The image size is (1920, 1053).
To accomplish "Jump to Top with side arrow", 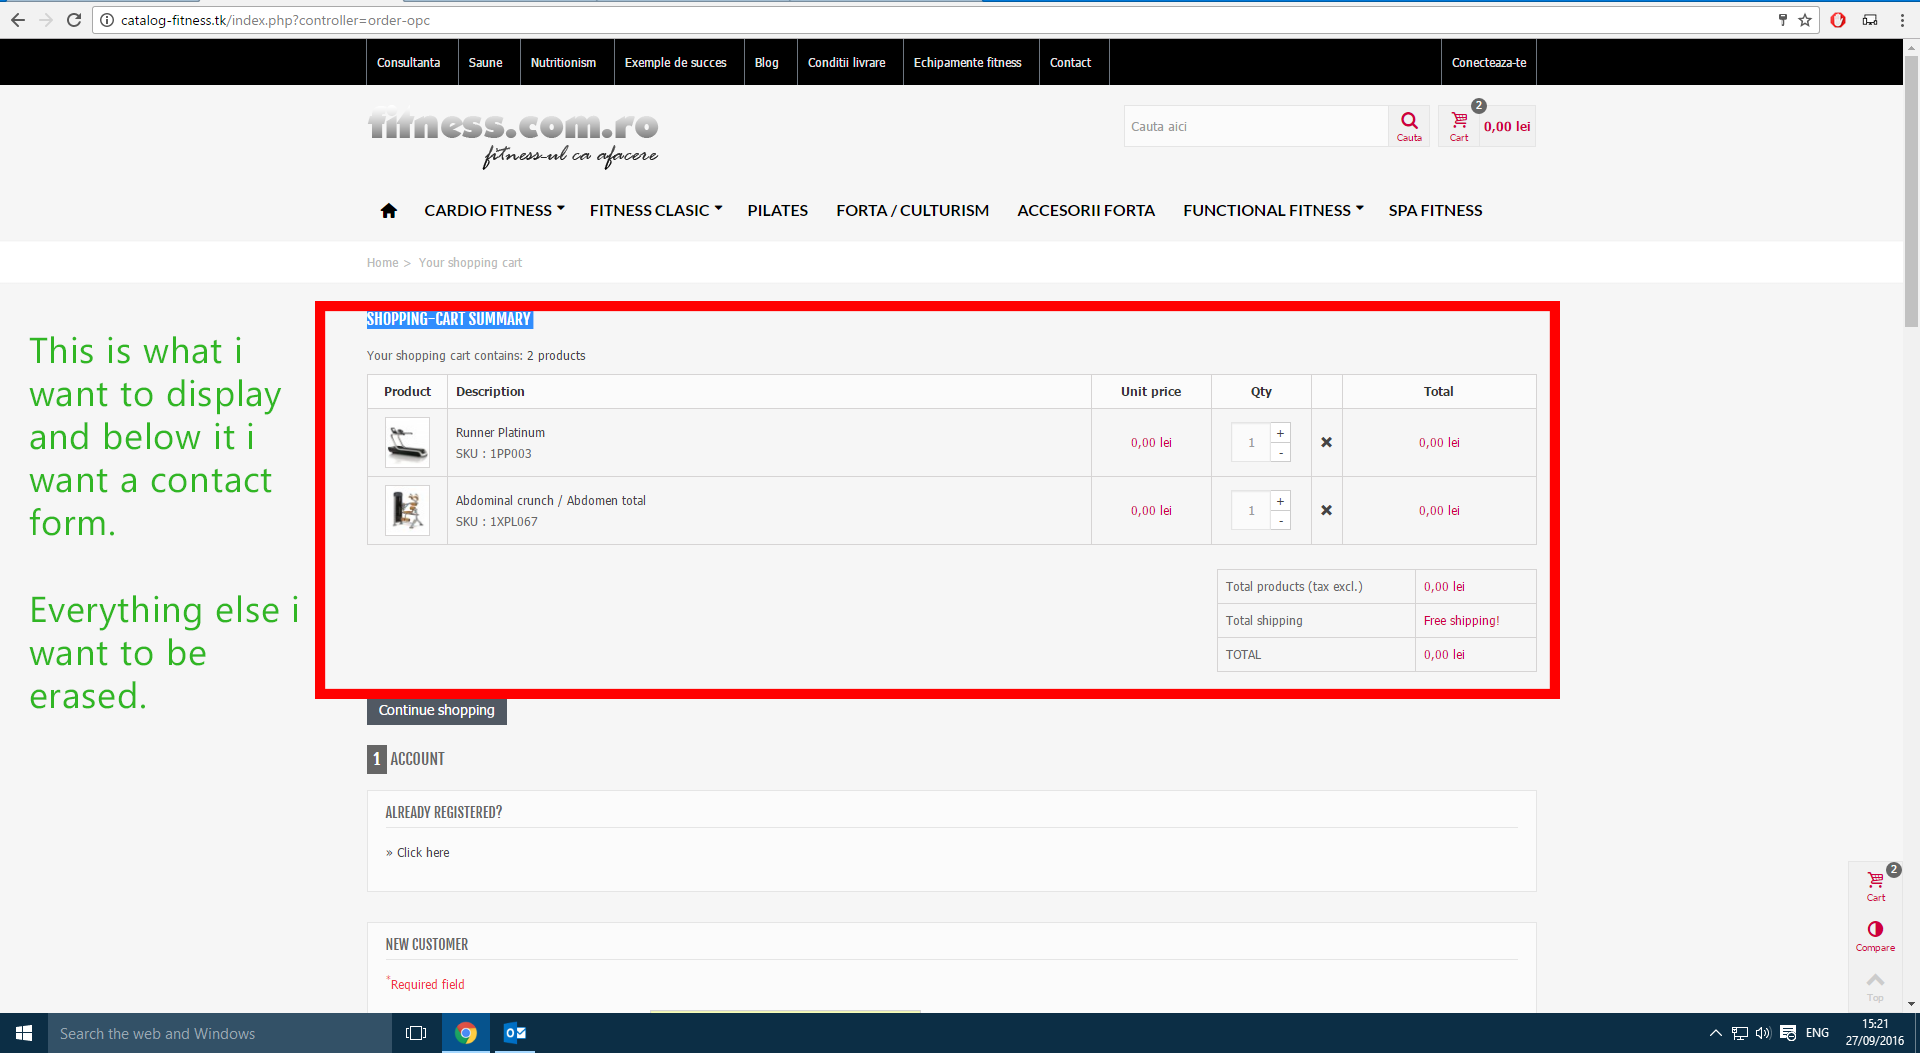I will coord(1875,986).
